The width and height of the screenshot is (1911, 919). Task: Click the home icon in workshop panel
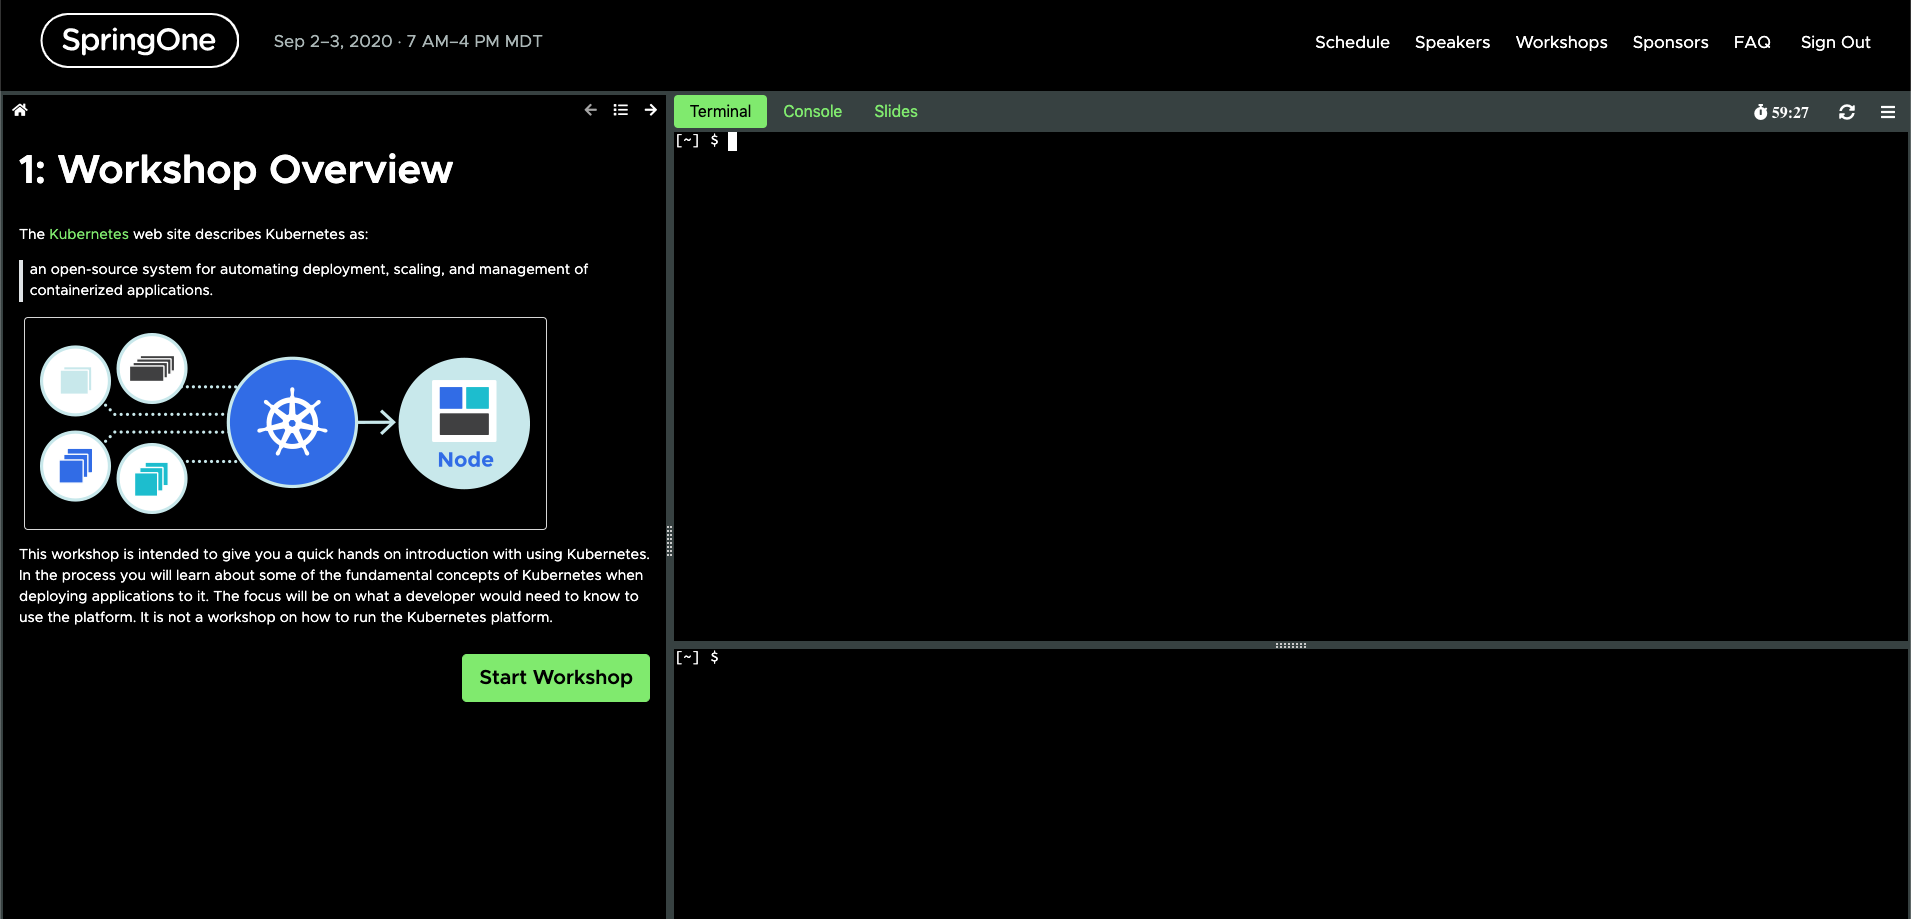20,110
